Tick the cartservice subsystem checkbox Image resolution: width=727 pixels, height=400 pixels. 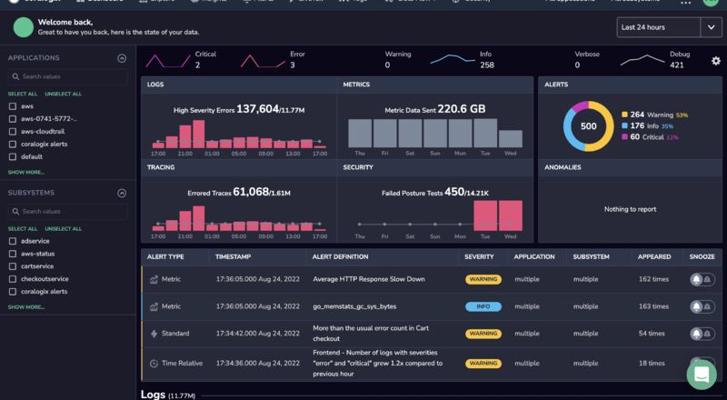[12, 266]
